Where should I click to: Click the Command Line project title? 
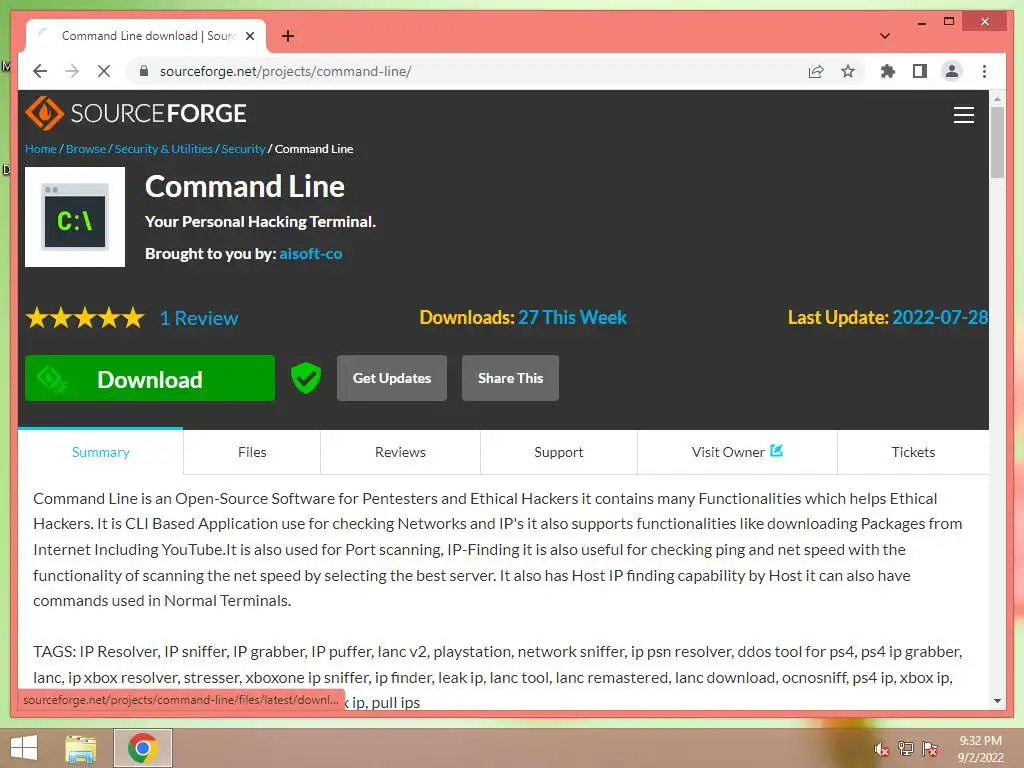point(245,187)
